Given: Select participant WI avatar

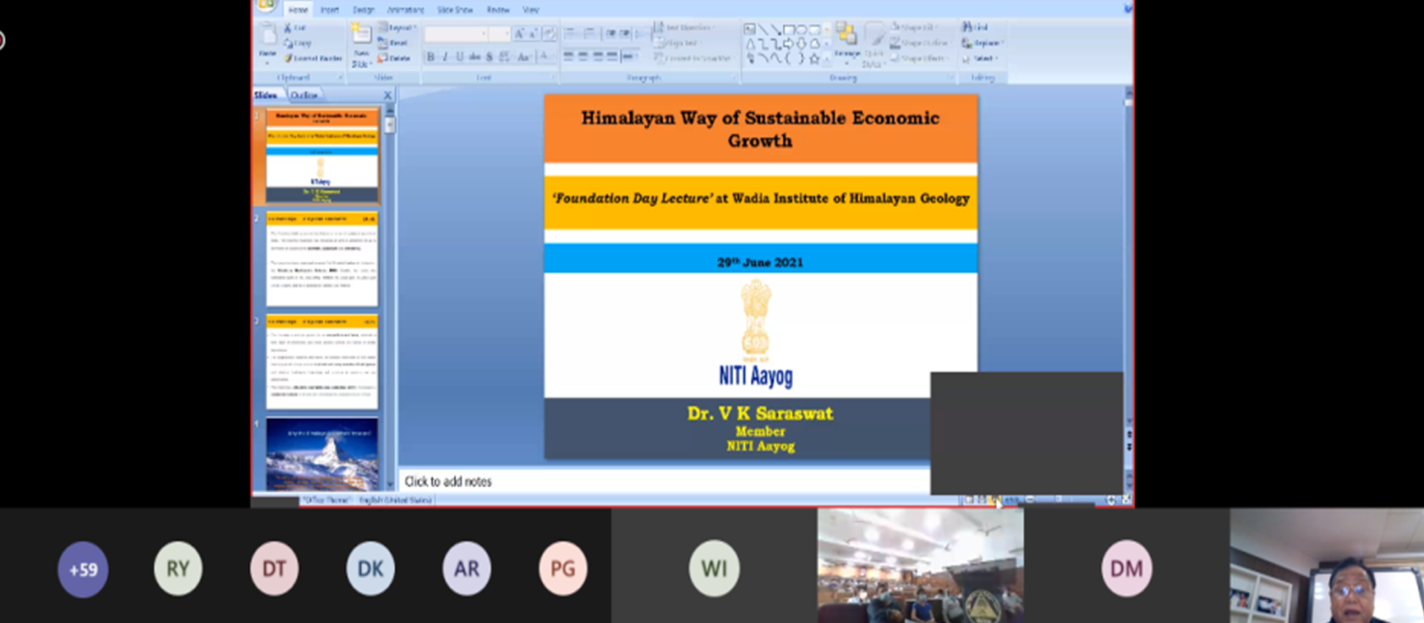Looking at the screenshot, I should (714, 569).
